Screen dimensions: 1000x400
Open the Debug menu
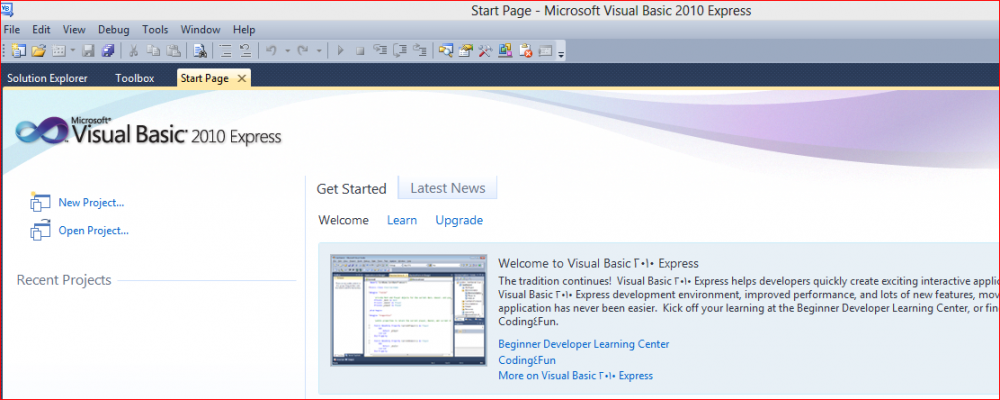113,30
